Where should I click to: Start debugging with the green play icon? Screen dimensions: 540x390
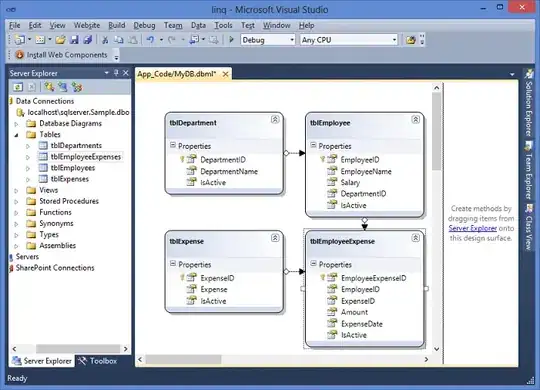(x=231, y=40)
